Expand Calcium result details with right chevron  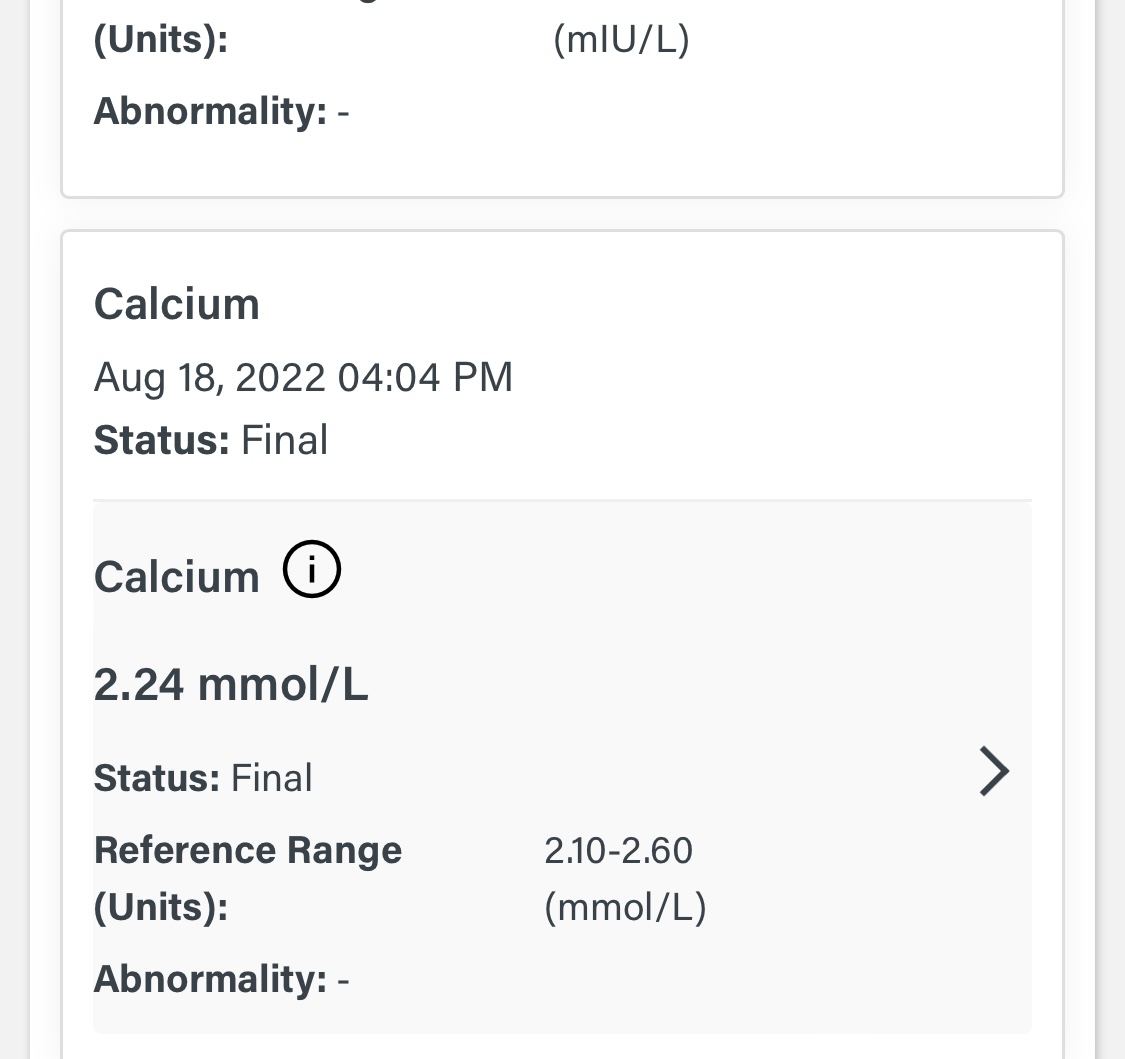993,771
